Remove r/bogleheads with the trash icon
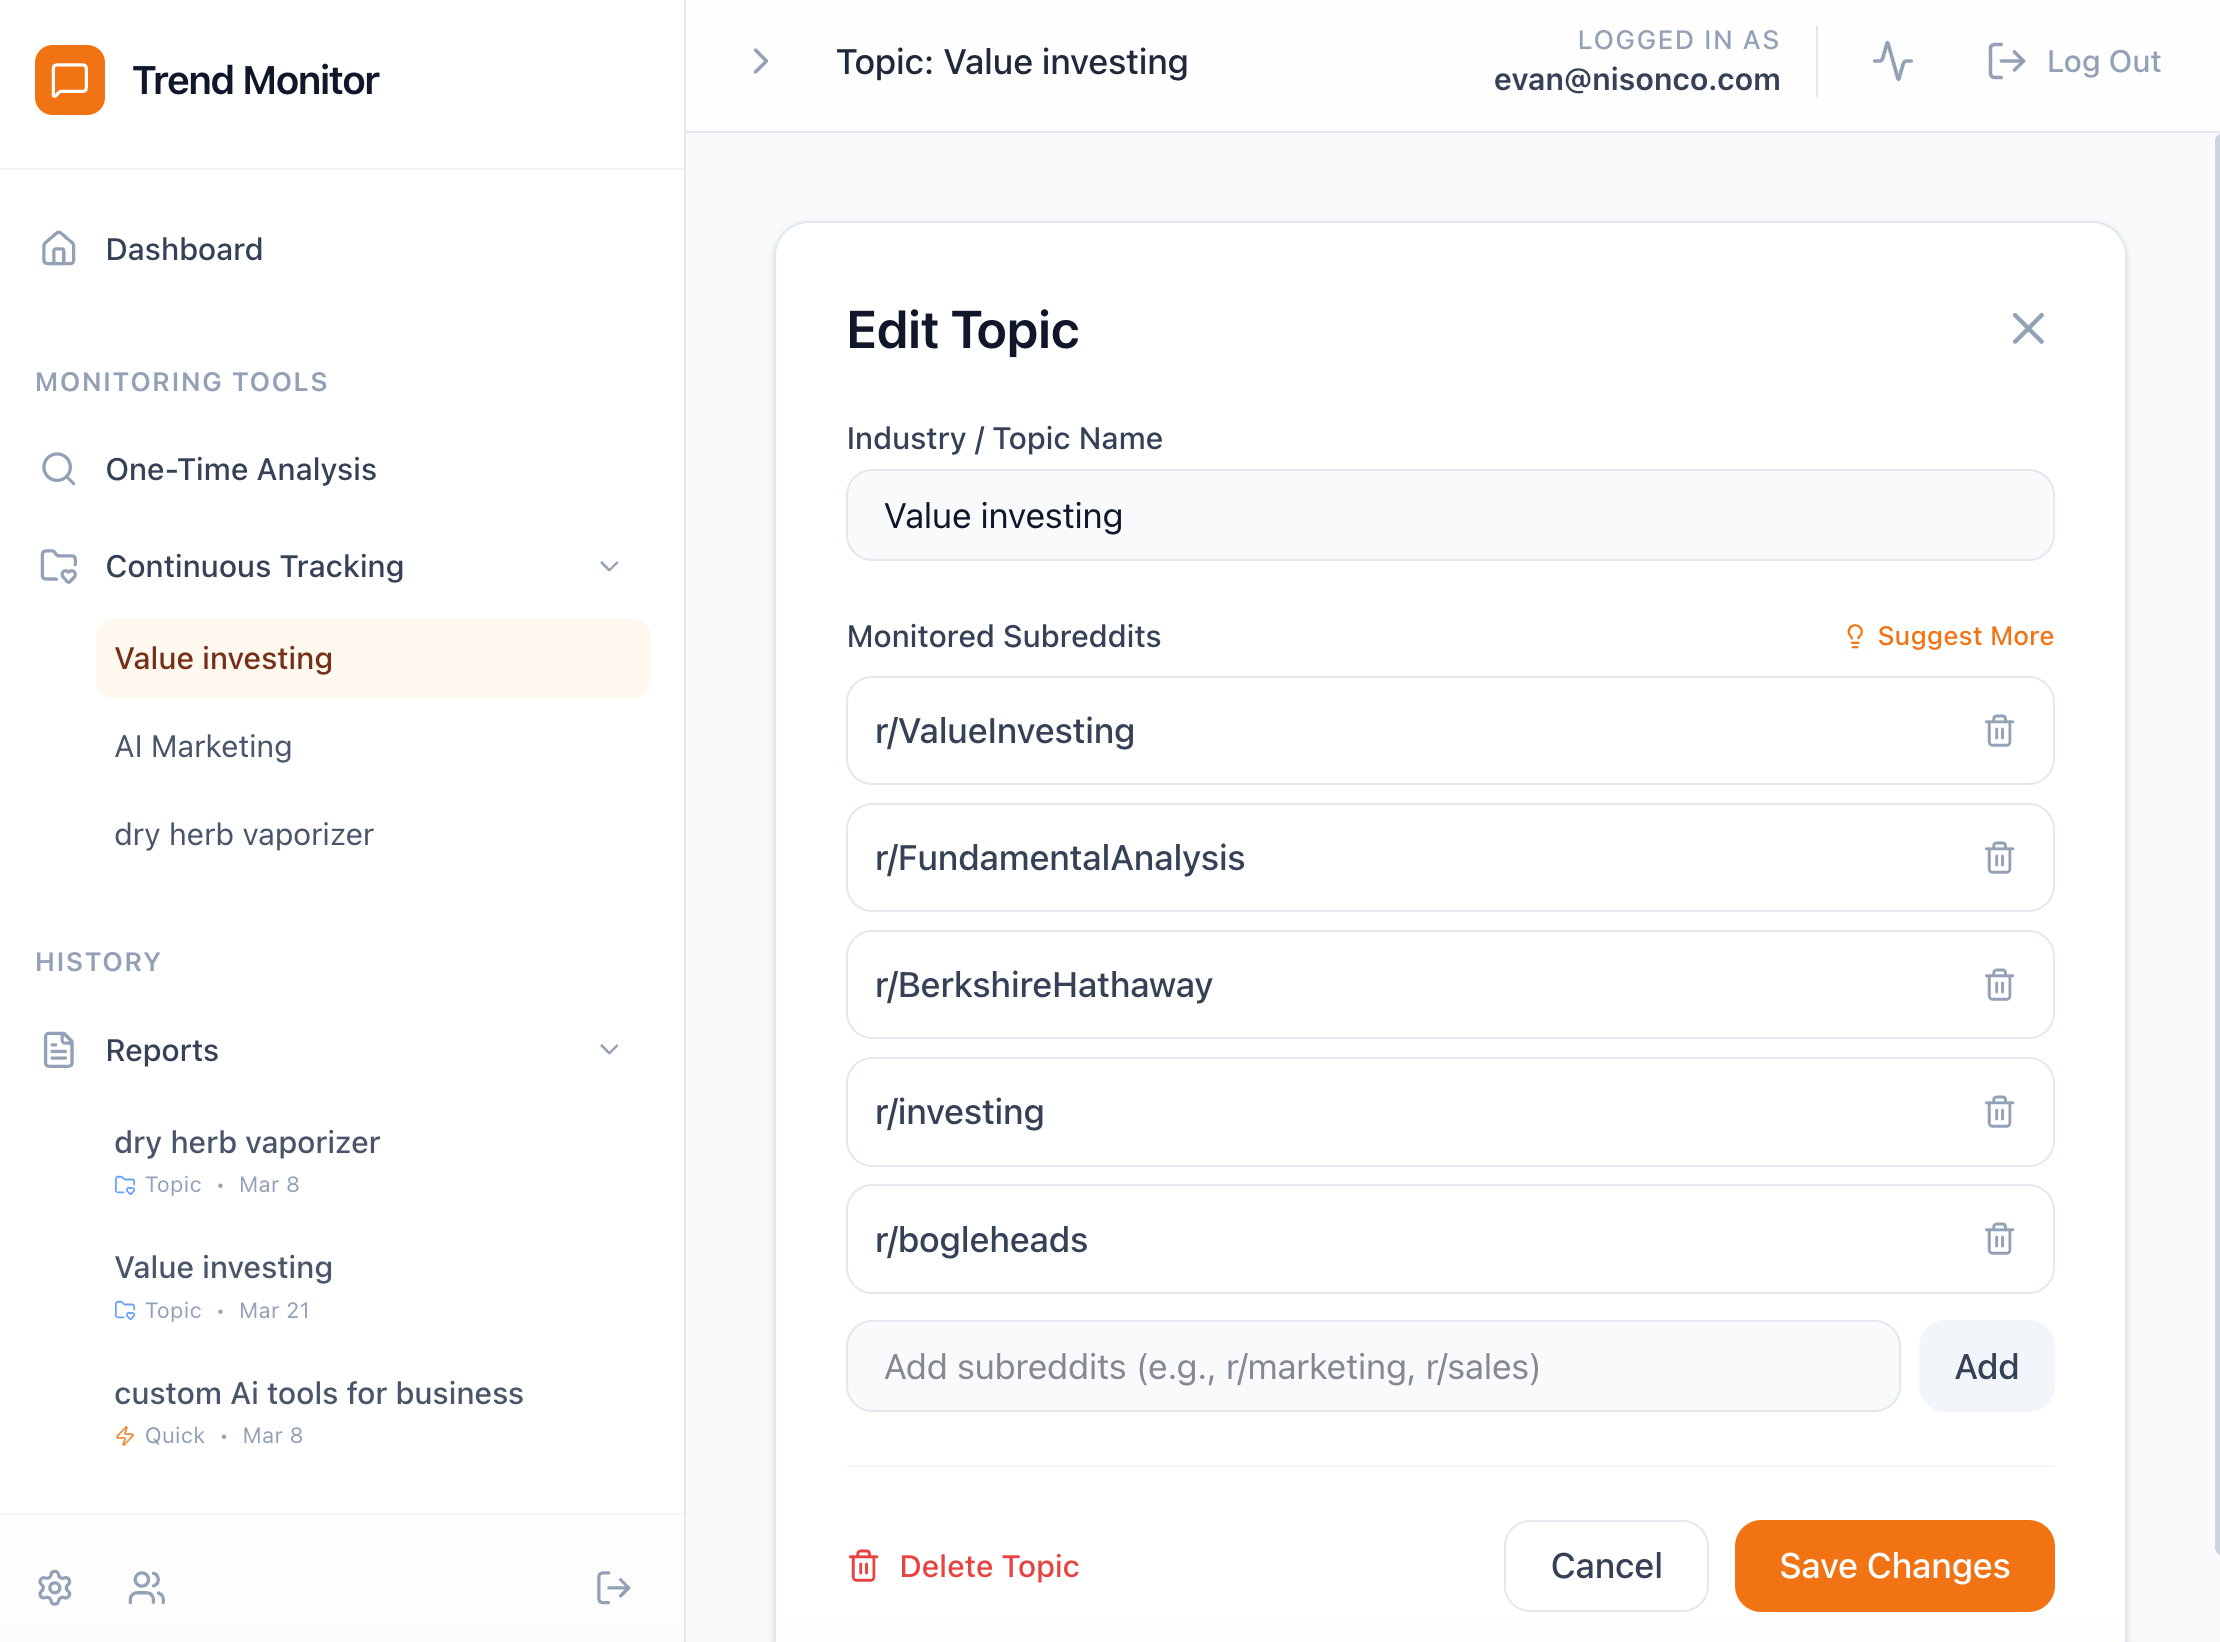Image resolution: width=2220 pixels, height=1642 pixels. (x=1999, y=1240)
